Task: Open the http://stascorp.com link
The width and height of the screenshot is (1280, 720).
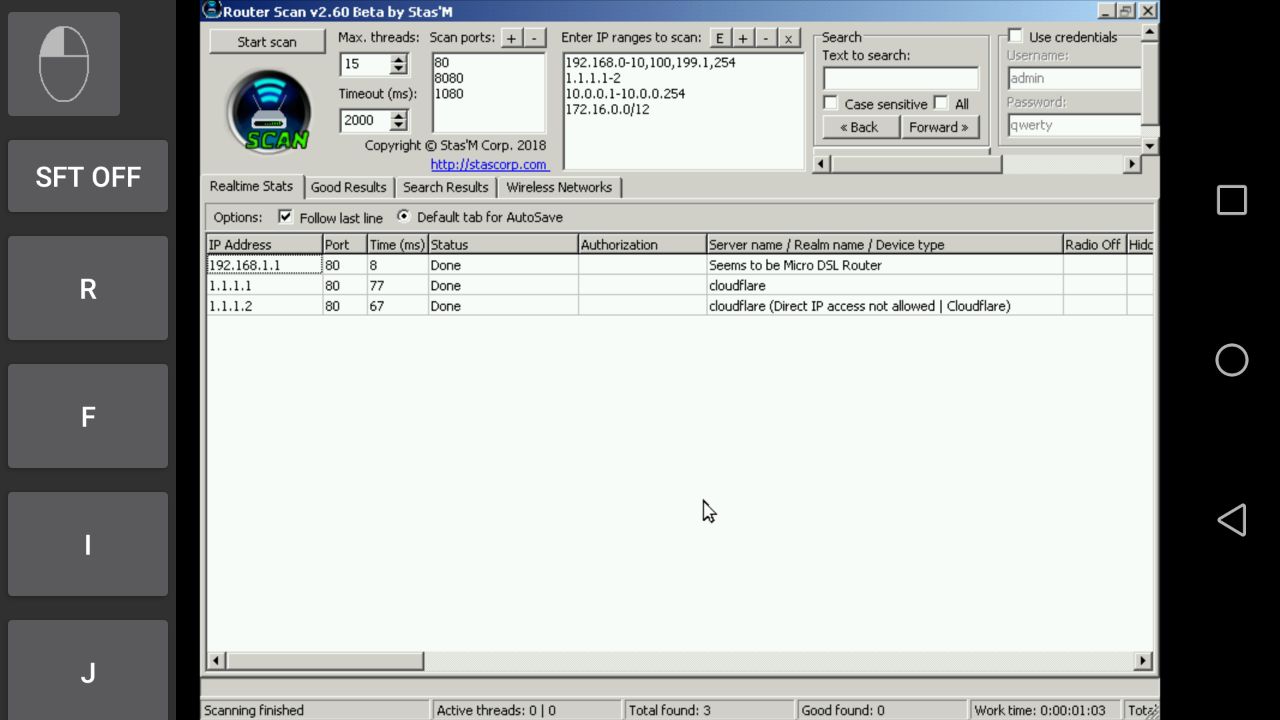Action: click(x=489, y=164)
